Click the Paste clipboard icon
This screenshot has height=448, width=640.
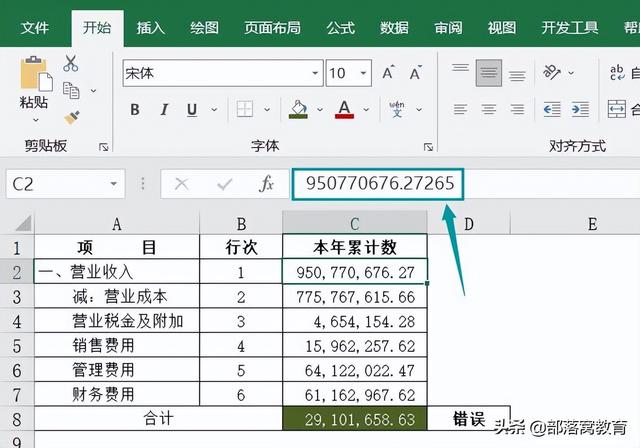36,74
